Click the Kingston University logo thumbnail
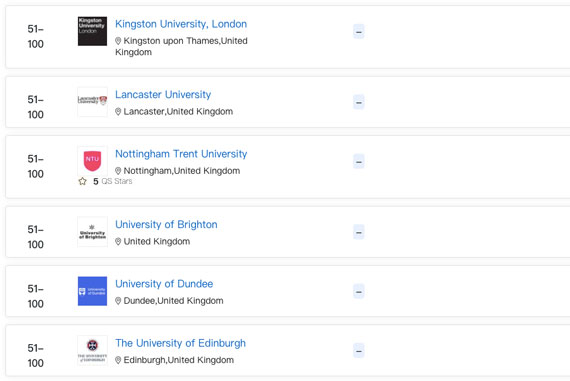Image resolution: width=570 pixels, height=381 pixels. coord(92,31)
